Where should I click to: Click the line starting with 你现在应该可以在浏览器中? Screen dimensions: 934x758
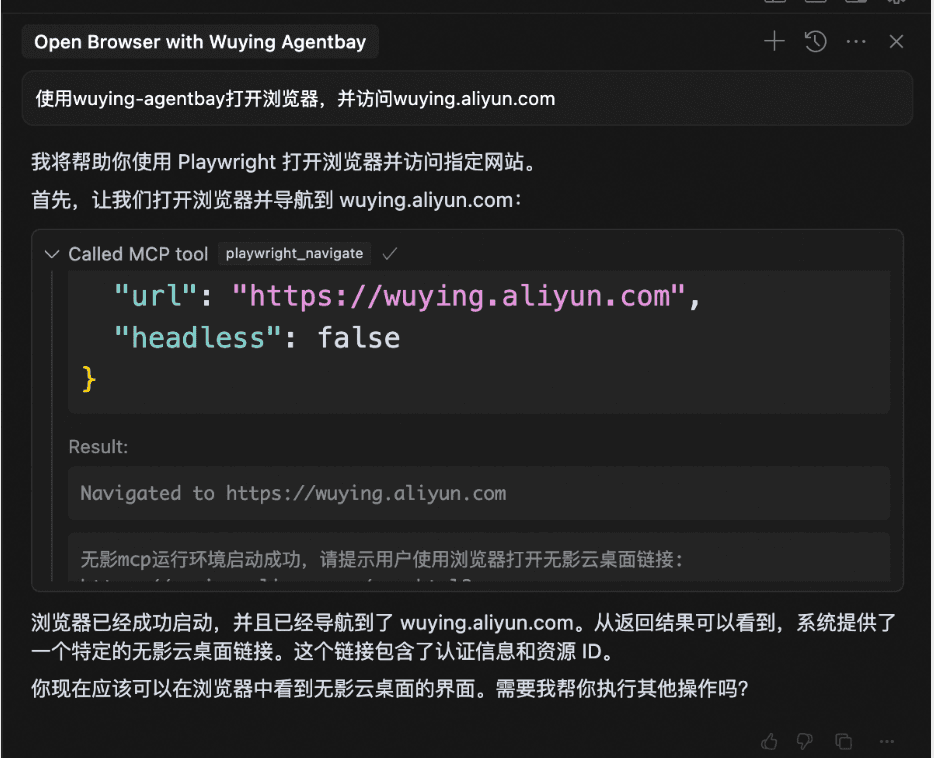click(390, 689)
